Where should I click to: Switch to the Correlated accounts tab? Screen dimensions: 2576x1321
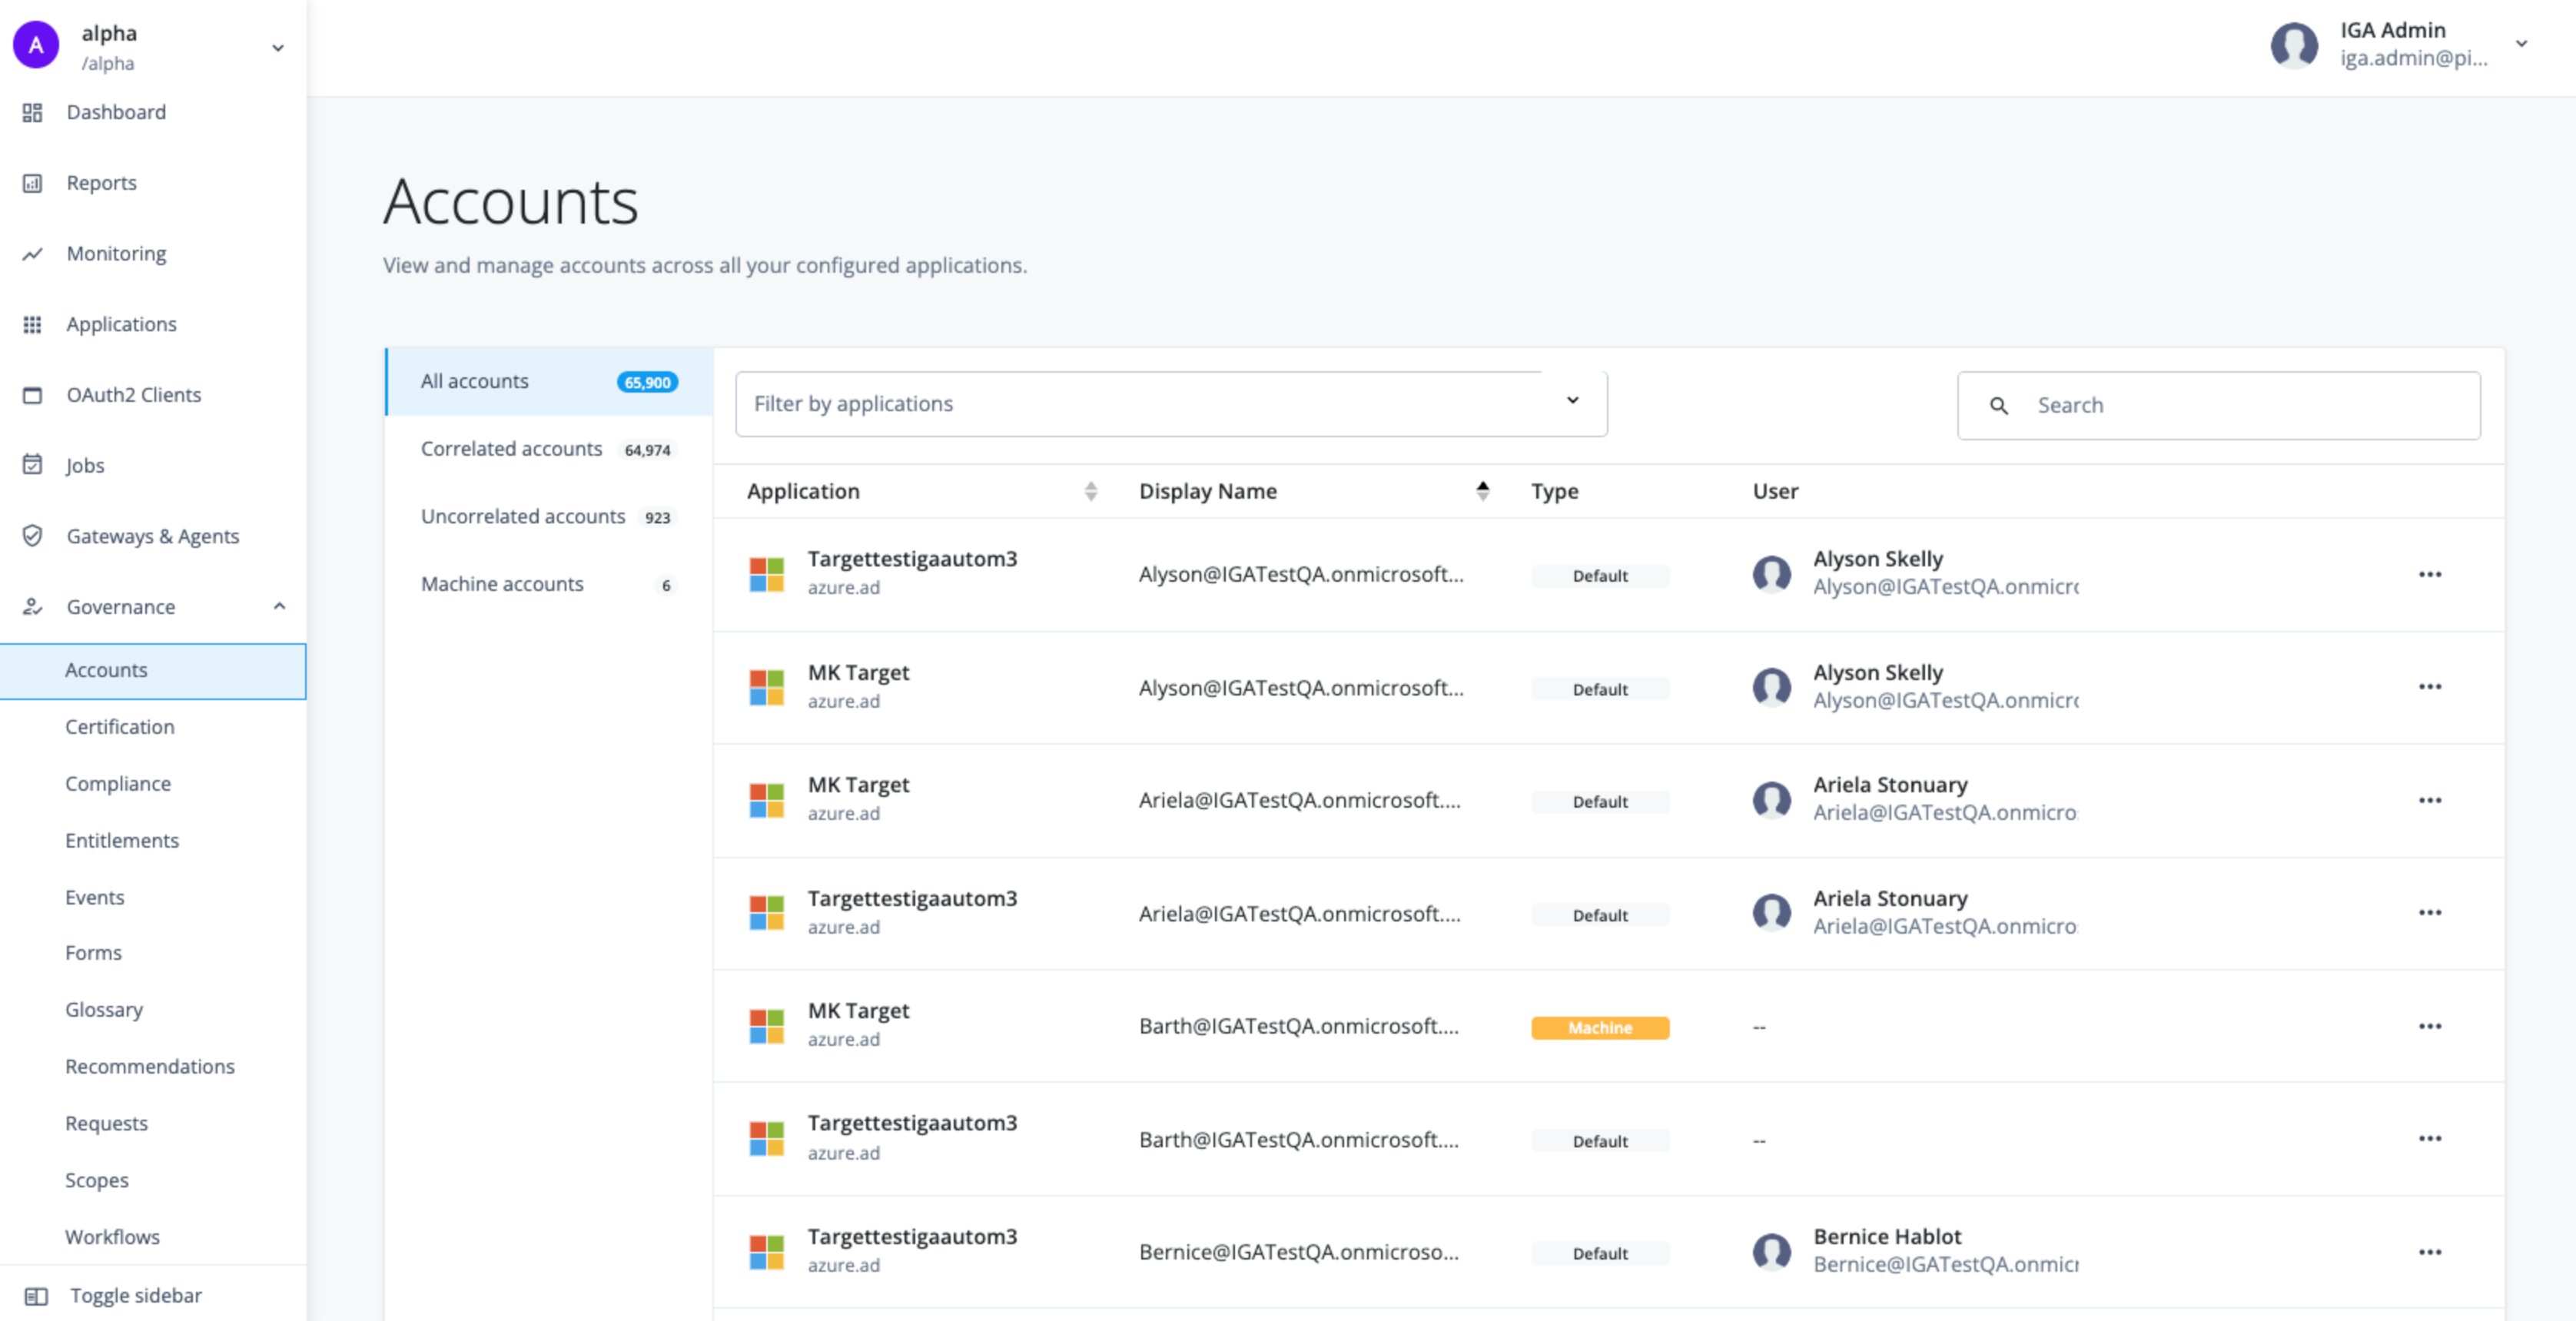(512, 448)
